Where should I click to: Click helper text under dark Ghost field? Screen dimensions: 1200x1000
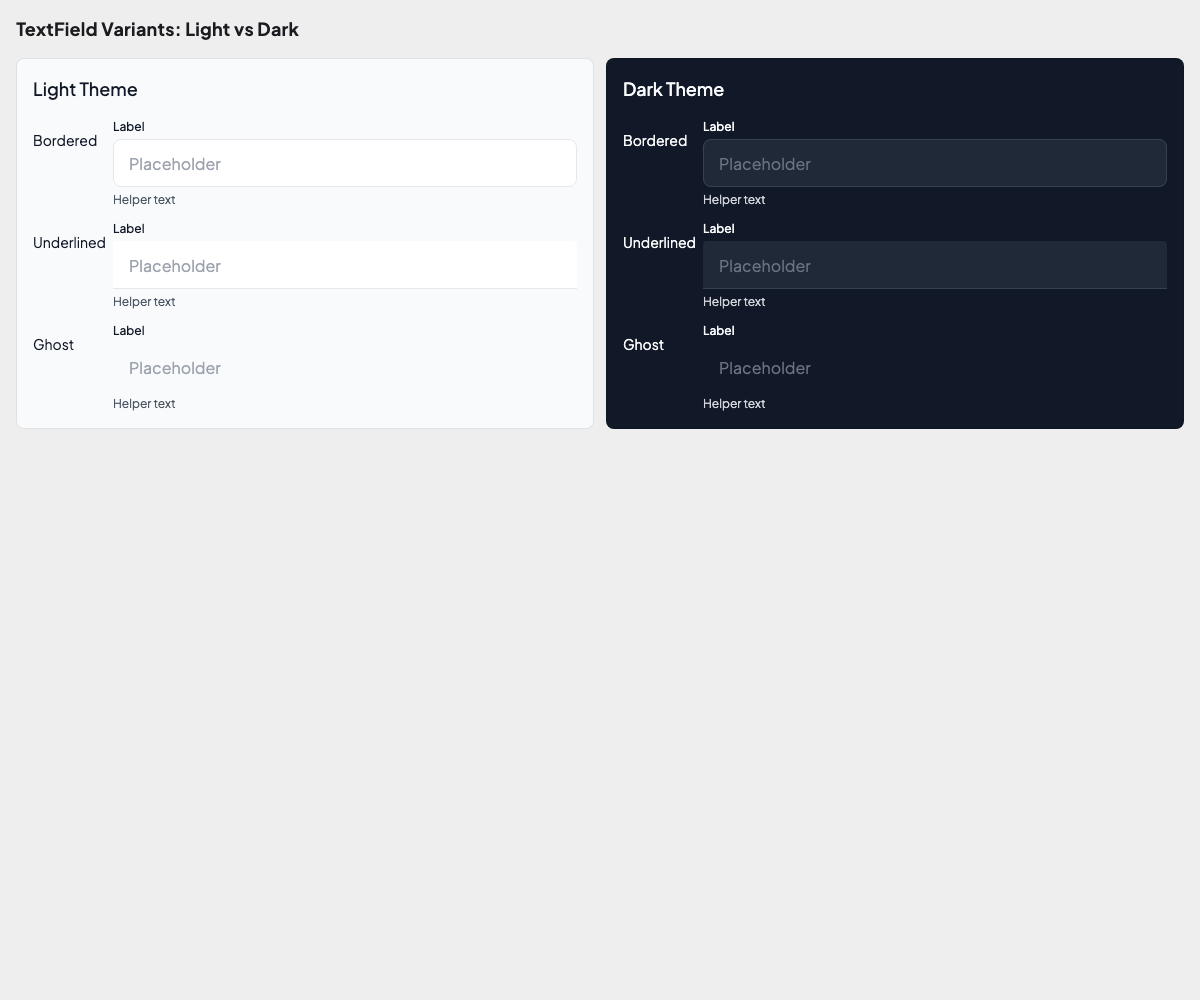[734, 404]
